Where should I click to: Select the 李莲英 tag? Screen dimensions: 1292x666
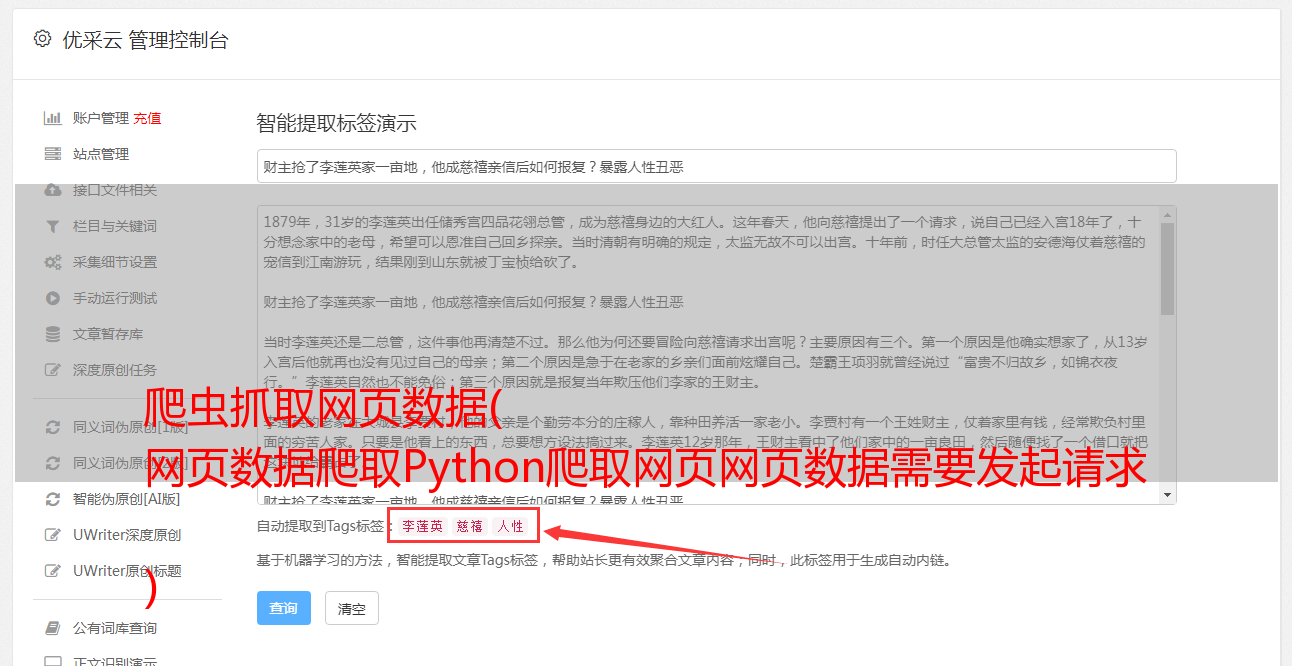422,526
